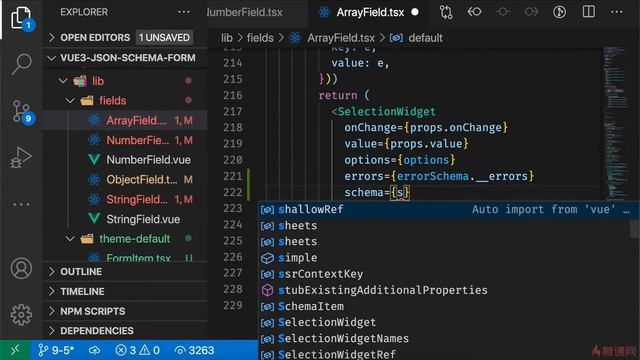640x360 pixels.
Task: Show additional activity bar views ellipsis
Action: pos(21,204)
